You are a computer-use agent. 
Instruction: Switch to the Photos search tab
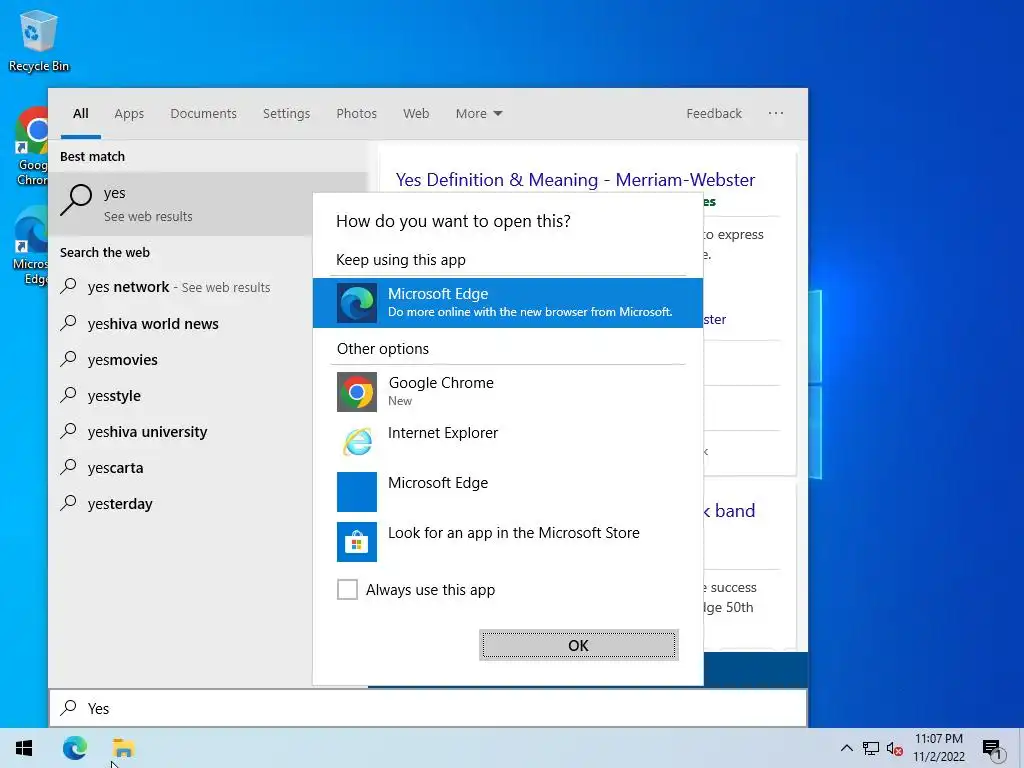point(356,114)
